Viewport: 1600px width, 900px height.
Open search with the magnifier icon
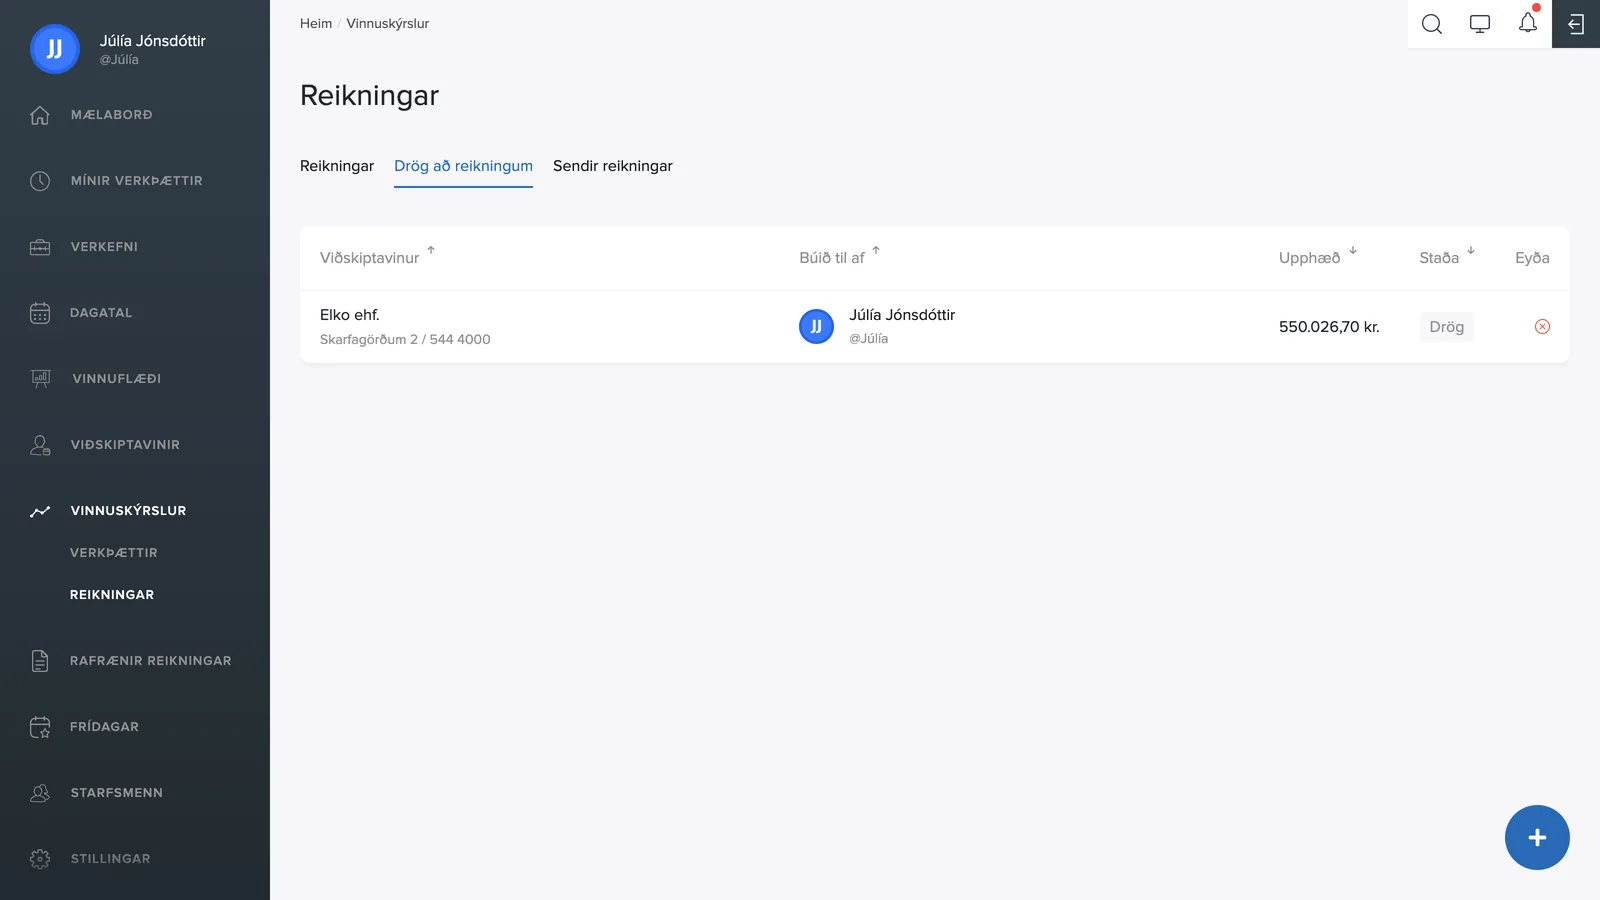click(x=1432, y=24)
